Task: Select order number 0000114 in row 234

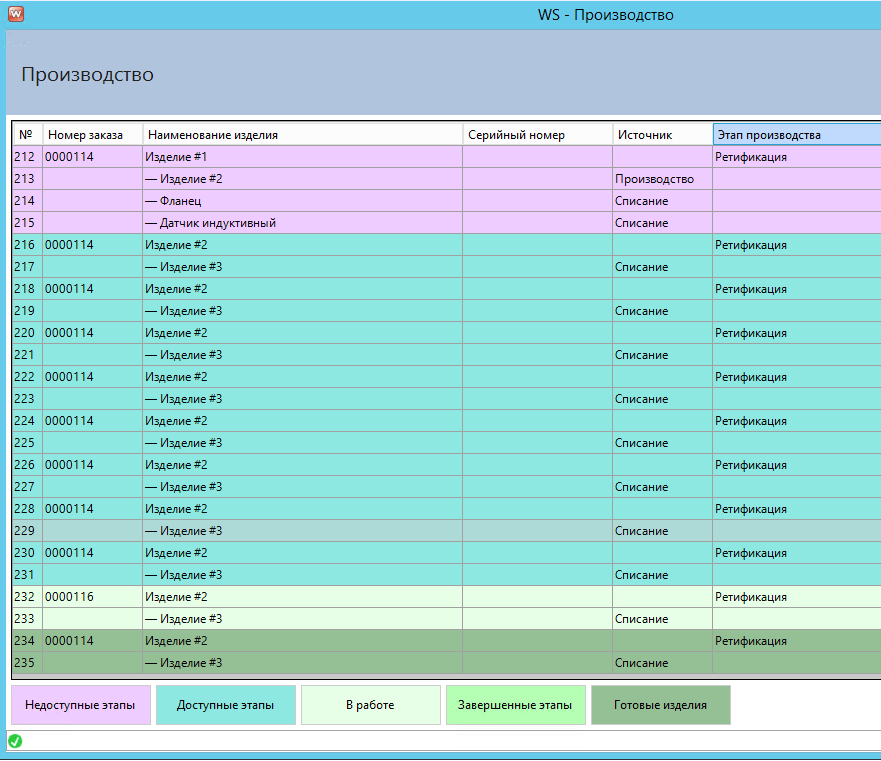Action: 93,641
